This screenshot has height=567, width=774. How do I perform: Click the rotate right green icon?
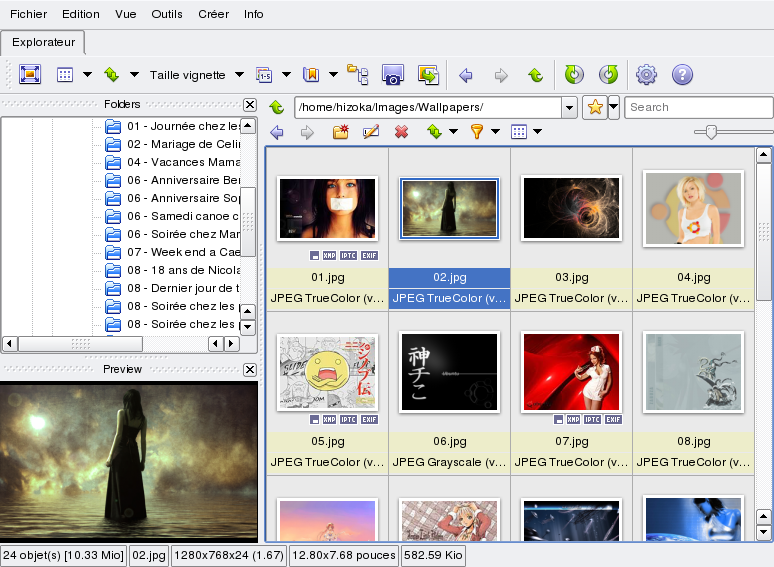[x=607, y=75]
